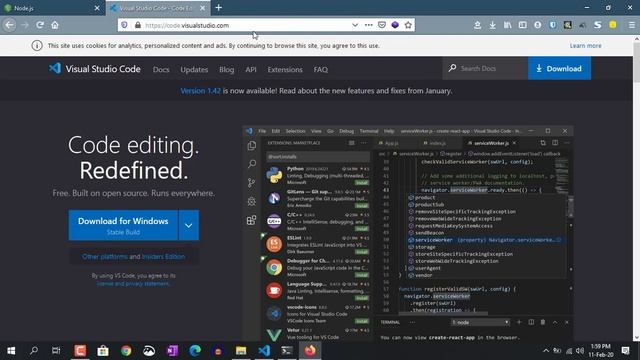Open the Firefox library icon
The width and height of the screenshot is (640, 360).
tap(507, 25)
